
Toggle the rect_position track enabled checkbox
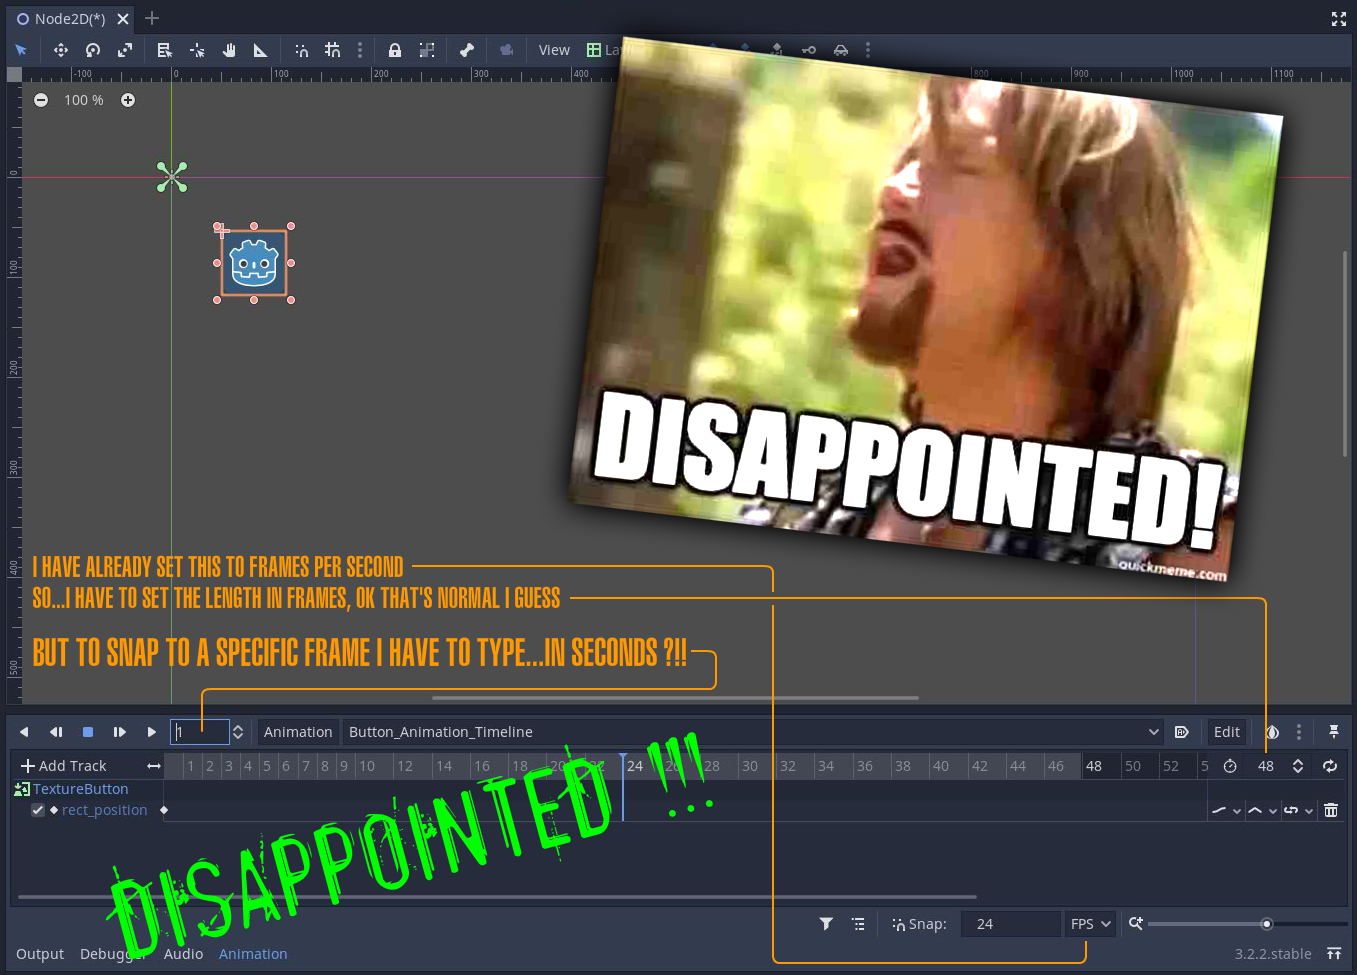[x=37, y=810]
